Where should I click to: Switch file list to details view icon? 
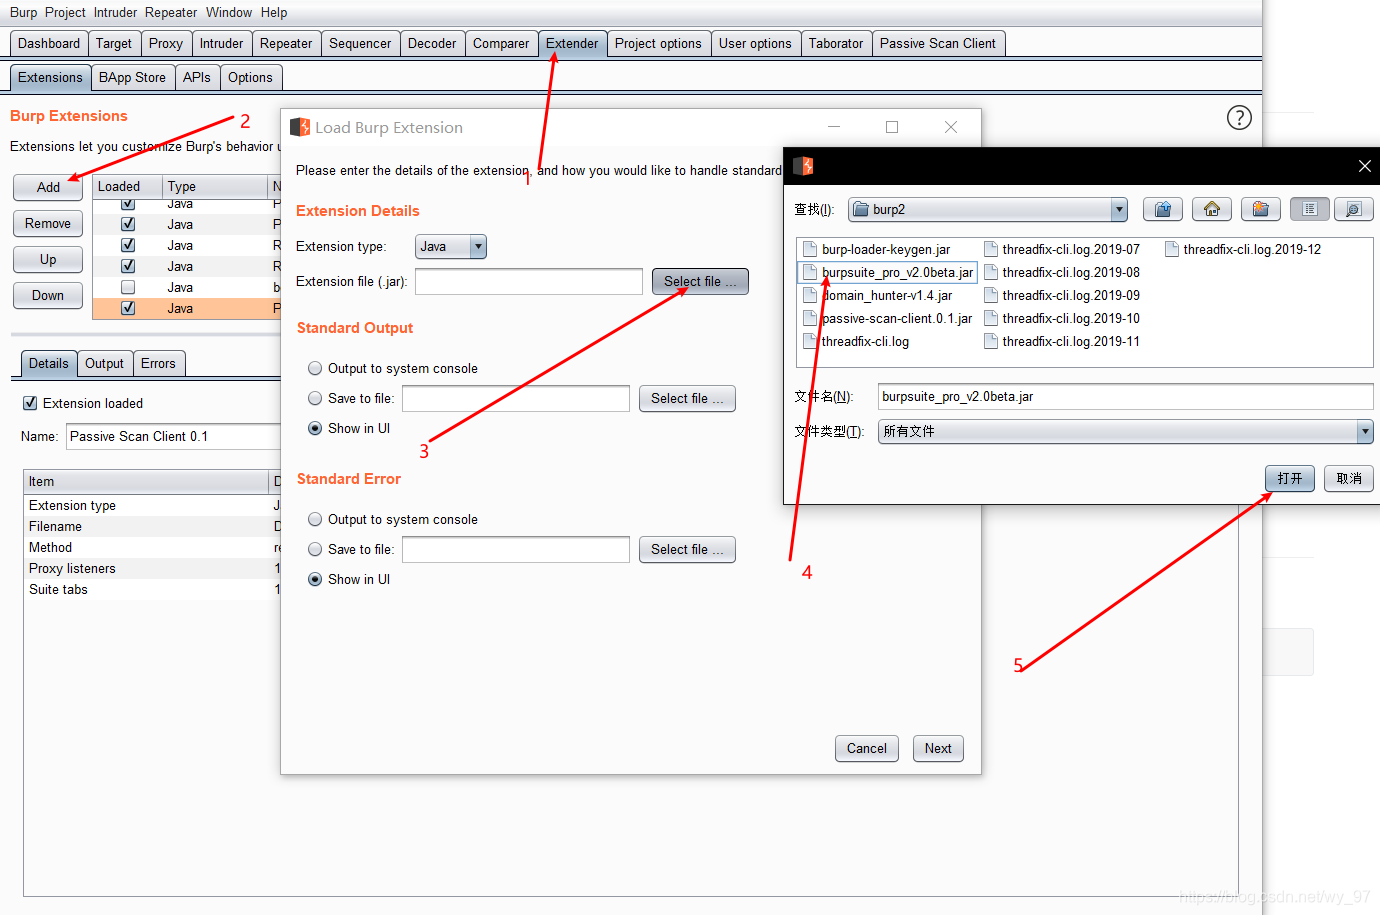point(1308,209)
